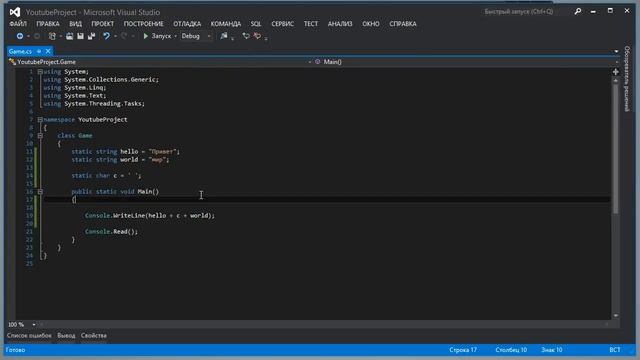Click the Строка 17 status entry

pos(463,350)
